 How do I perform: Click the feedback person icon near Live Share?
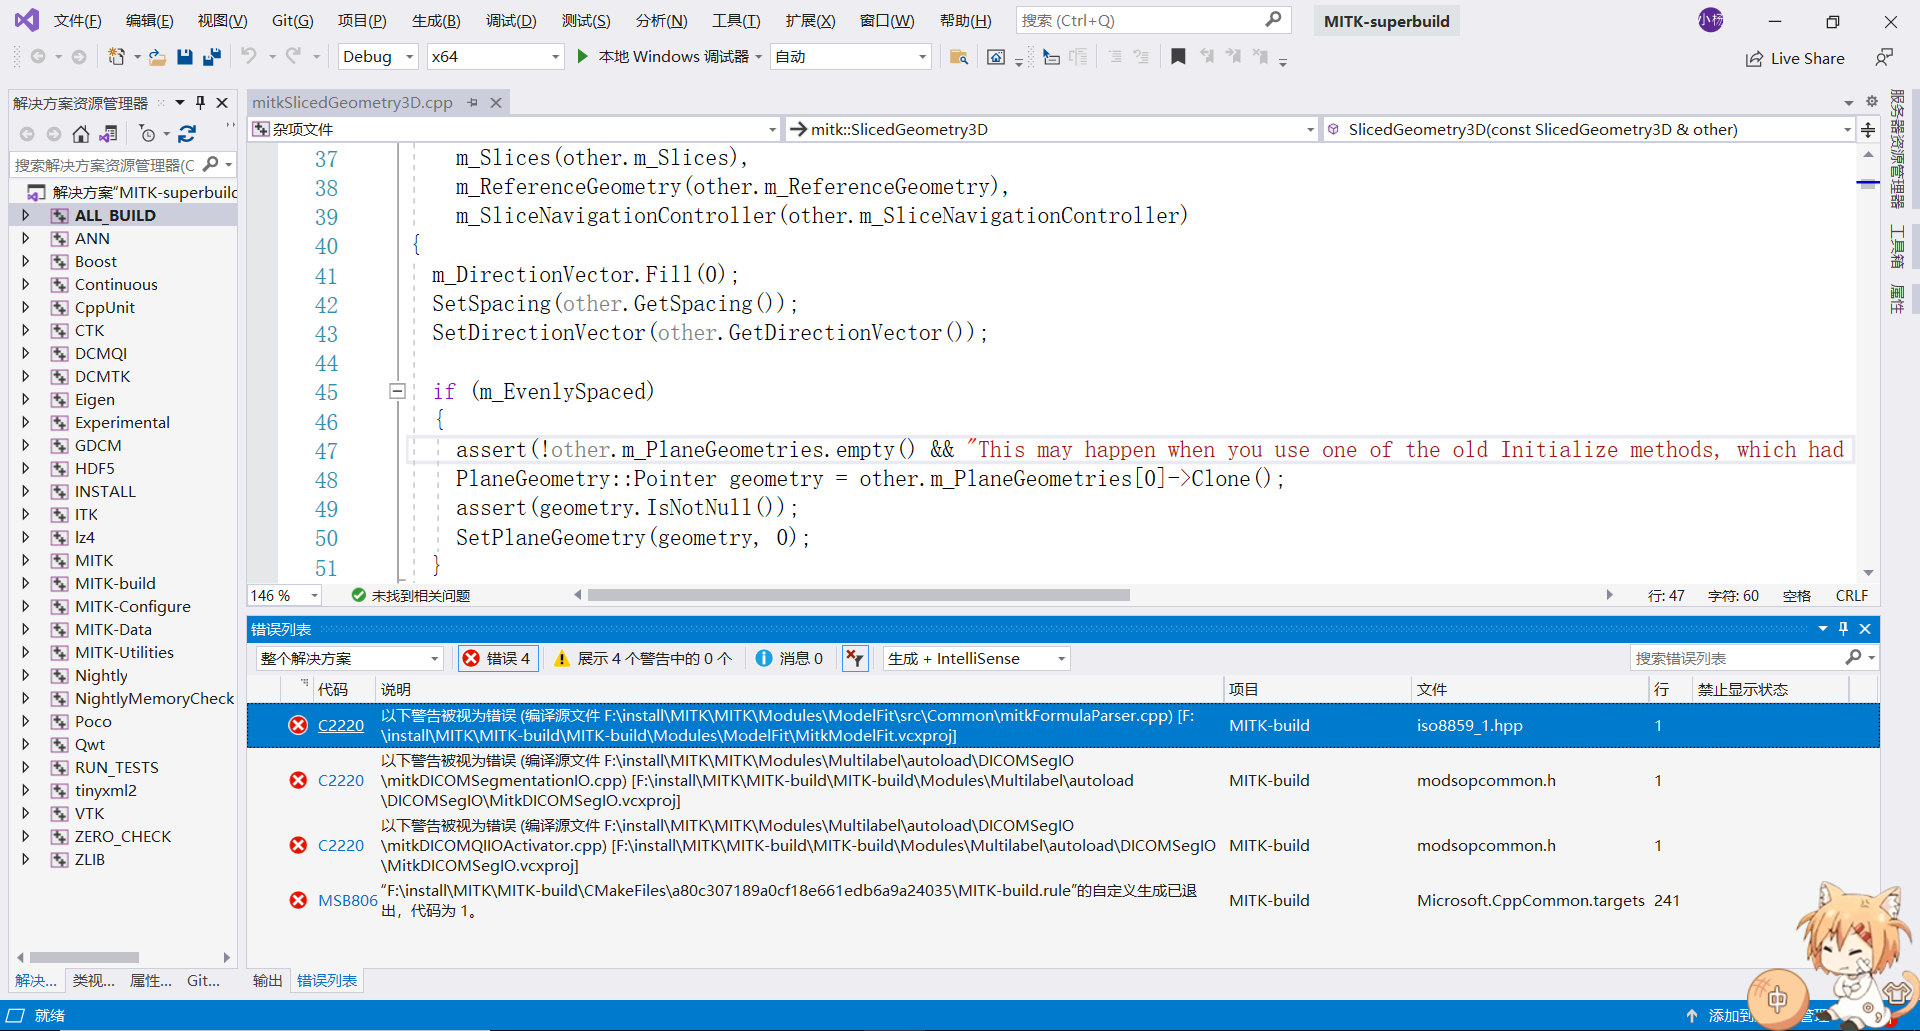click(x=1884, y=58)
